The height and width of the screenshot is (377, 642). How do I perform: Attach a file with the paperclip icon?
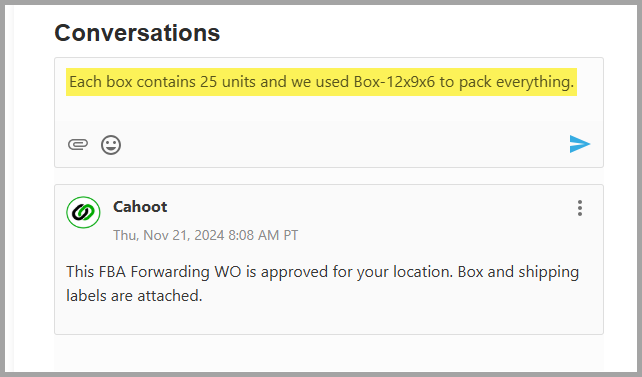tap(78, 144)
